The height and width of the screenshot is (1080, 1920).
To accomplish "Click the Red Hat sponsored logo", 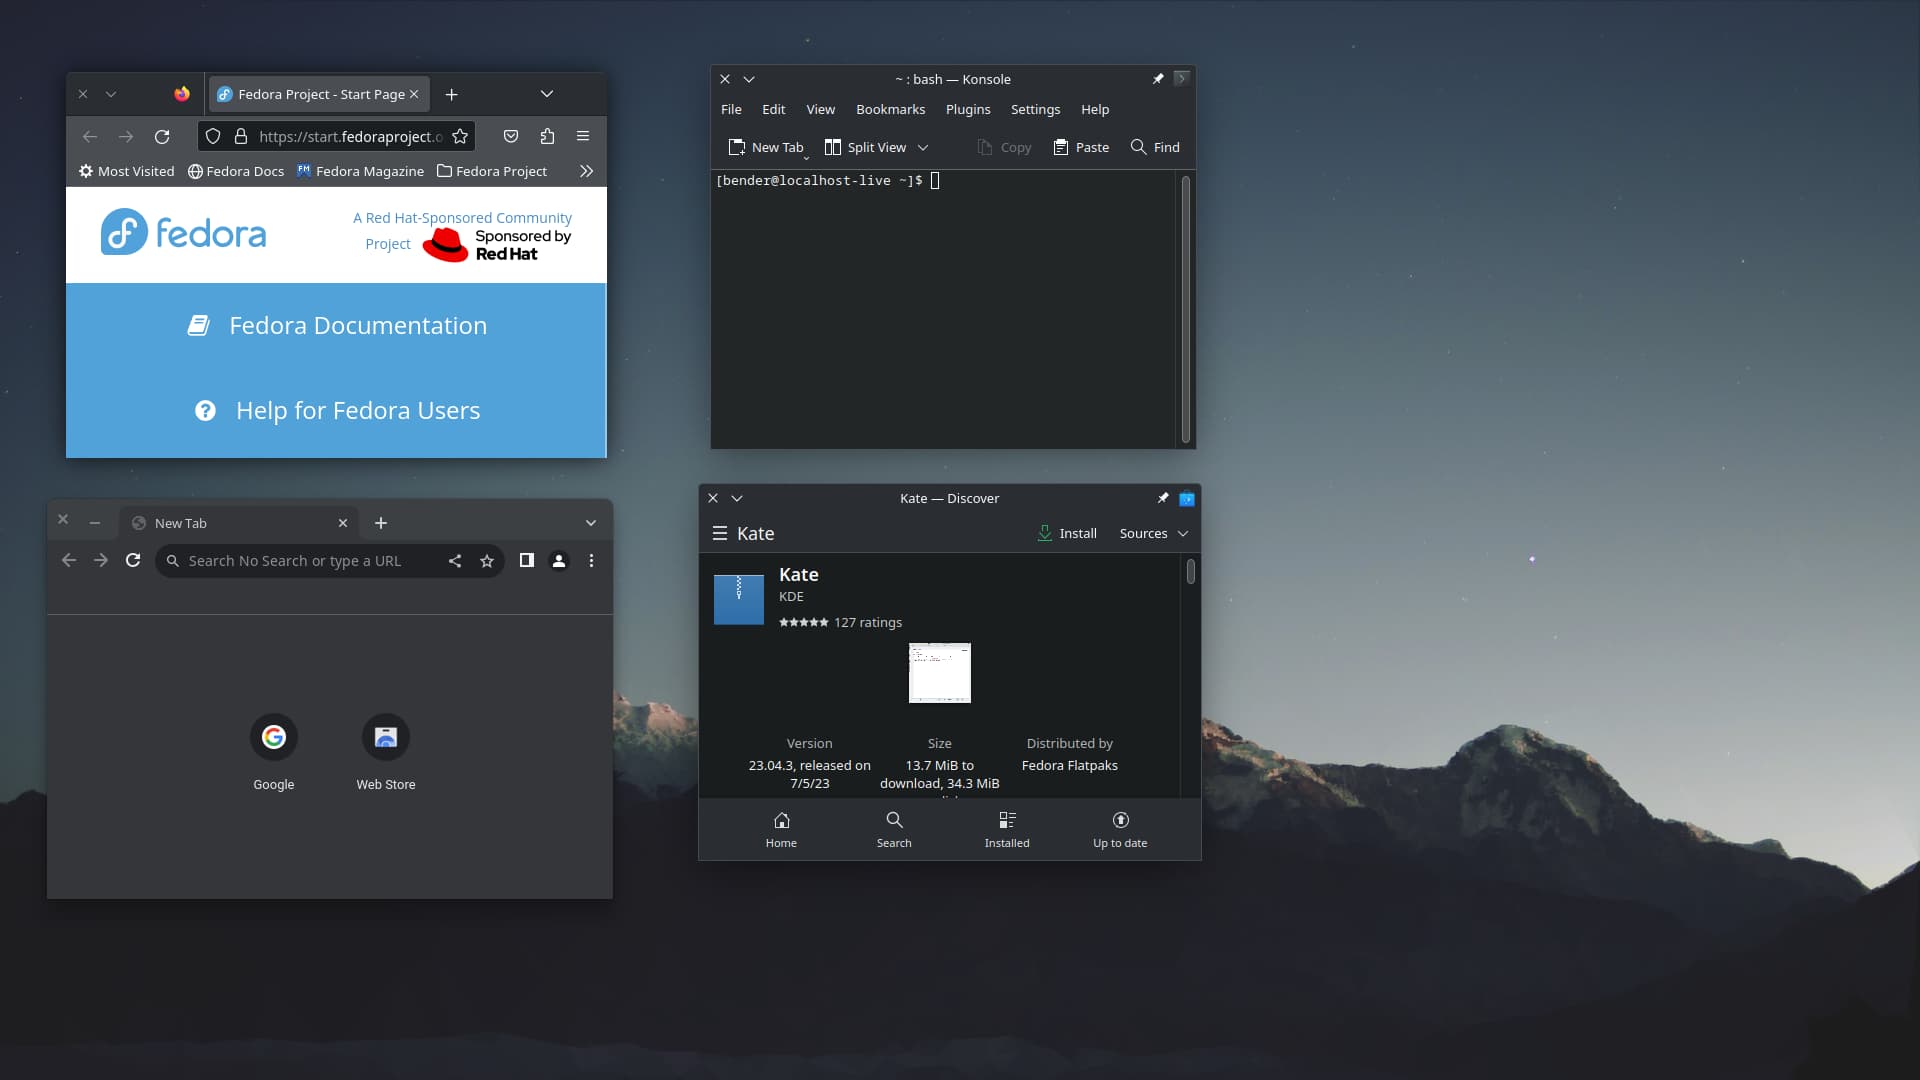I will pyautogui.click(x=497, y=245).
